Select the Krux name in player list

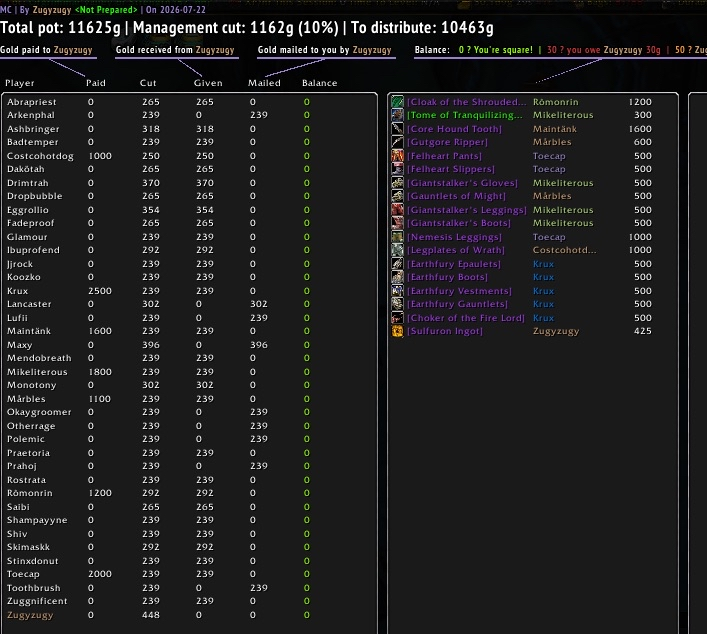click(17, 291)
